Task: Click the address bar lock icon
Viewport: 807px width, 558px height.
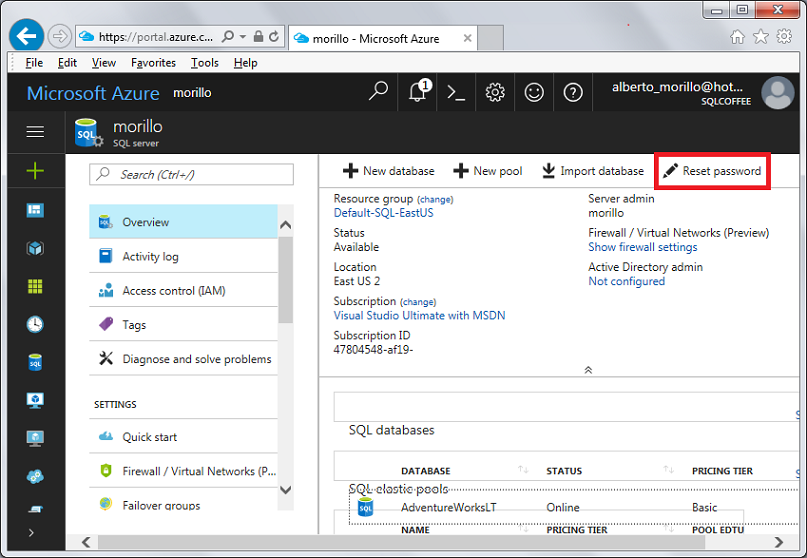Action: point(258,36)
